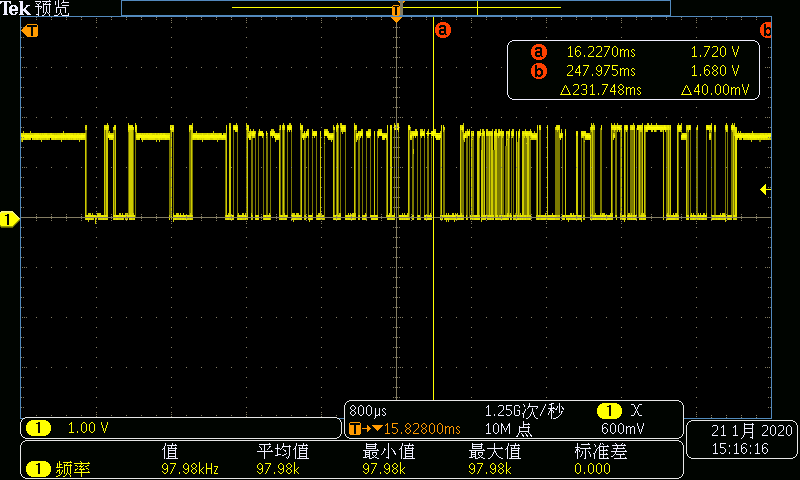Click the trigger position marker T at top
Image resolution: width=800 pixels, height=480 pixels.
(x=396, y=12)
